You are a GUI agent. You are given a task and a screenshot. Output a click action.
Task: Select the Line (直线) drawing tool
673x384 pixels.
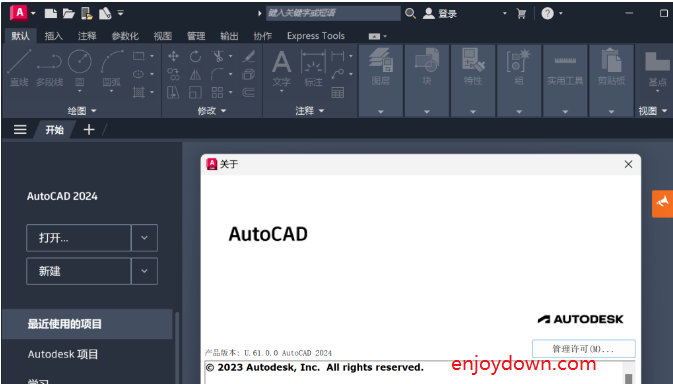click(x=19, y=67)
